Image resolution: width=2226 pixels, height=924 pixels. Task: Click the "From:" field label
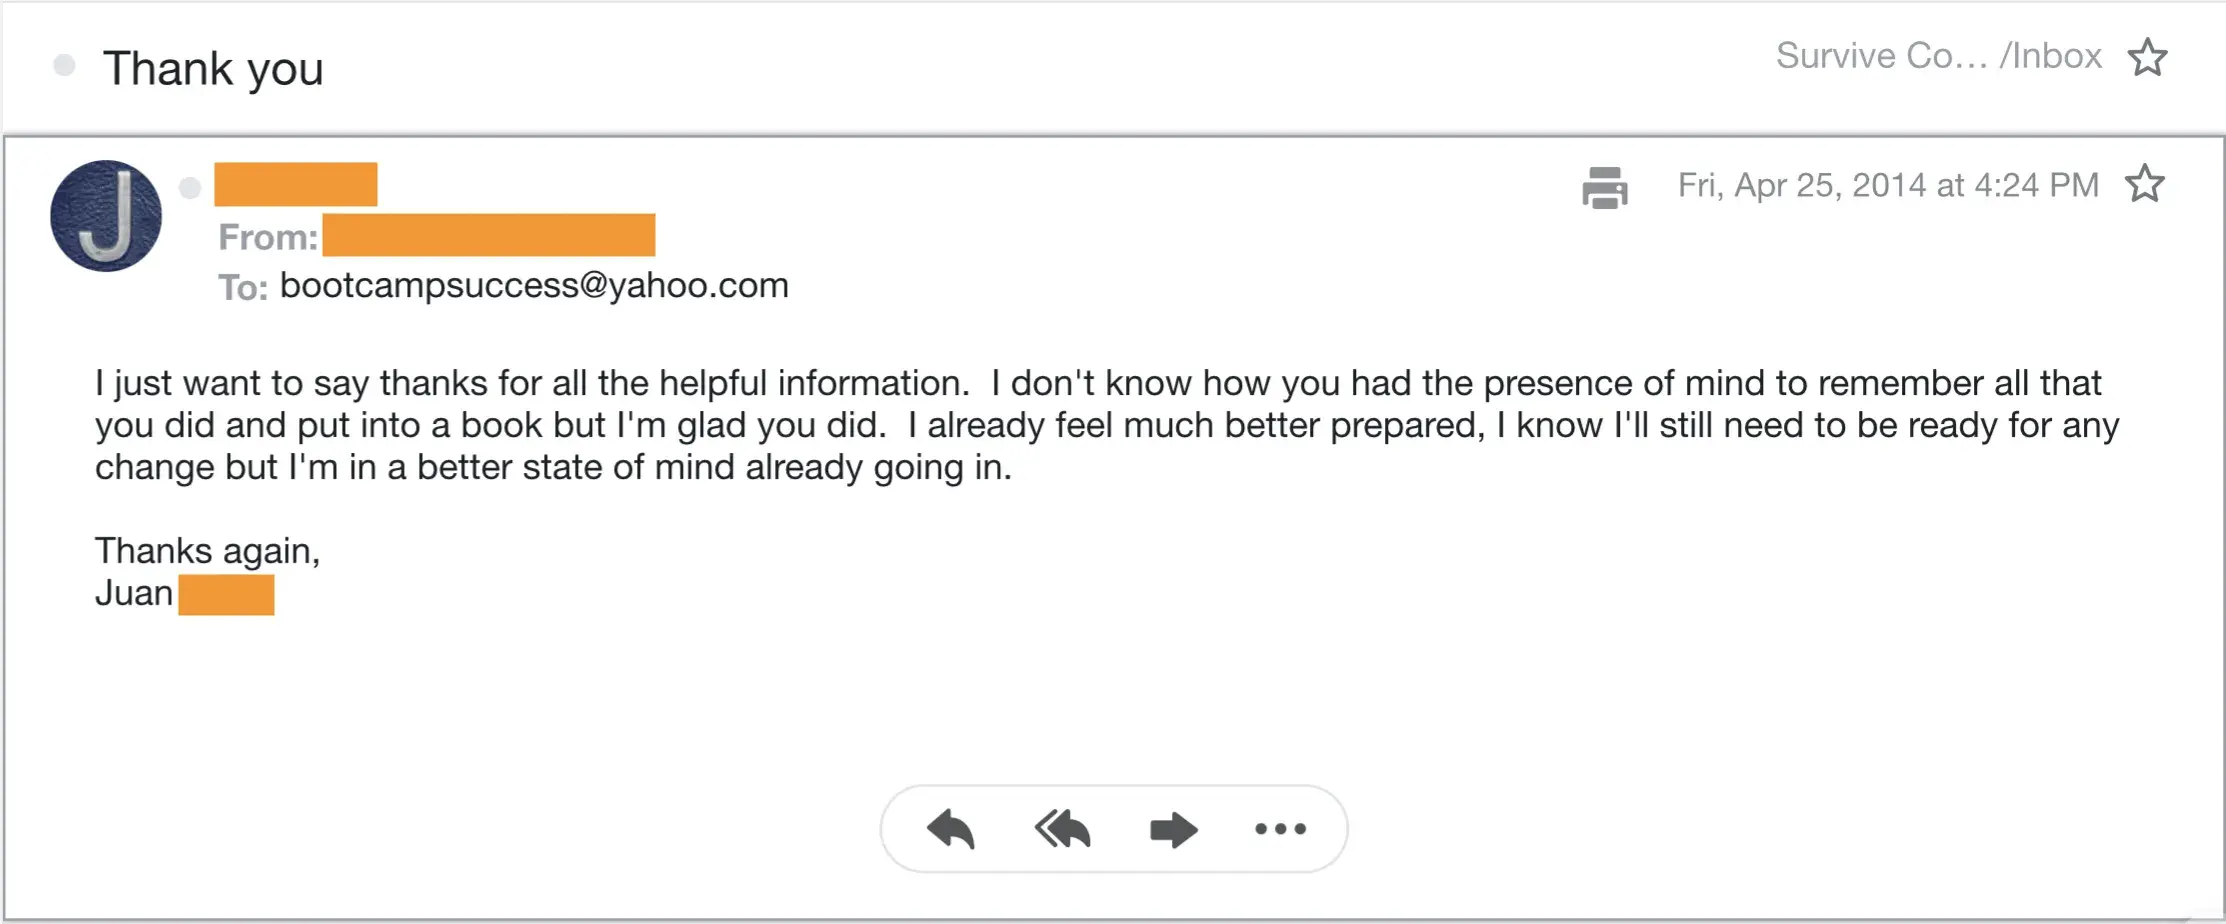tap(268, 237)
